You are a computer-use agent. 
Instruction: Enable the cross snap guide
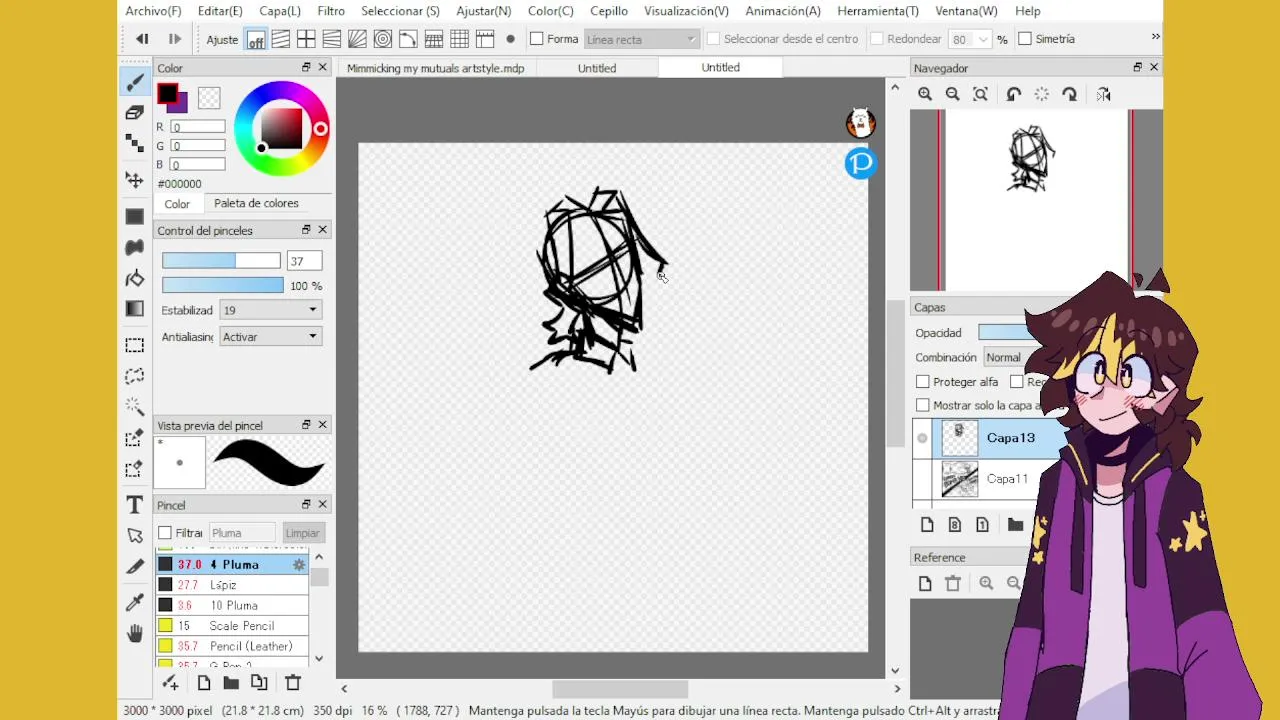pyautogui.click(x=306, y=39)
